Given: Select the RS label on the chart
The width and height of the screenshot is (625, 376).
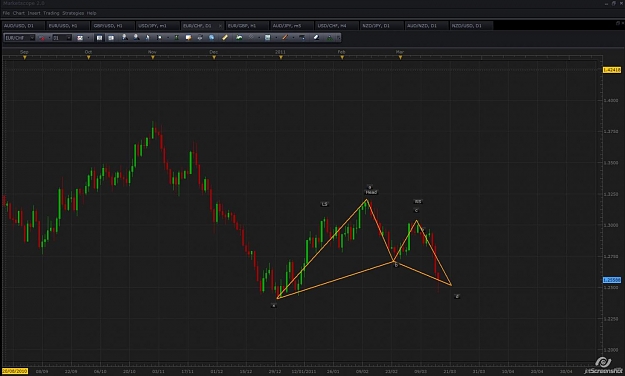Looking at the screenshot, I should click(418, 201).
